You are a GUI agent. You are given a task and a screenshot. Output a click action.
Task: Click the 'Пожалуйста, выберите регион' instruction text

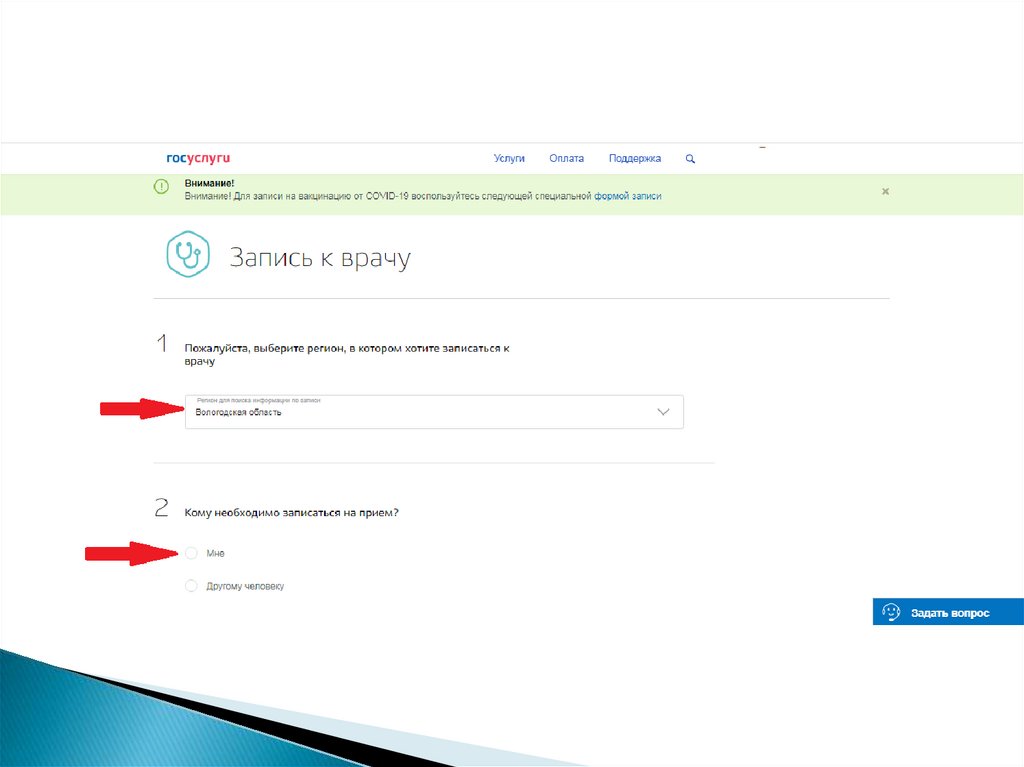[x=347, y=355]
